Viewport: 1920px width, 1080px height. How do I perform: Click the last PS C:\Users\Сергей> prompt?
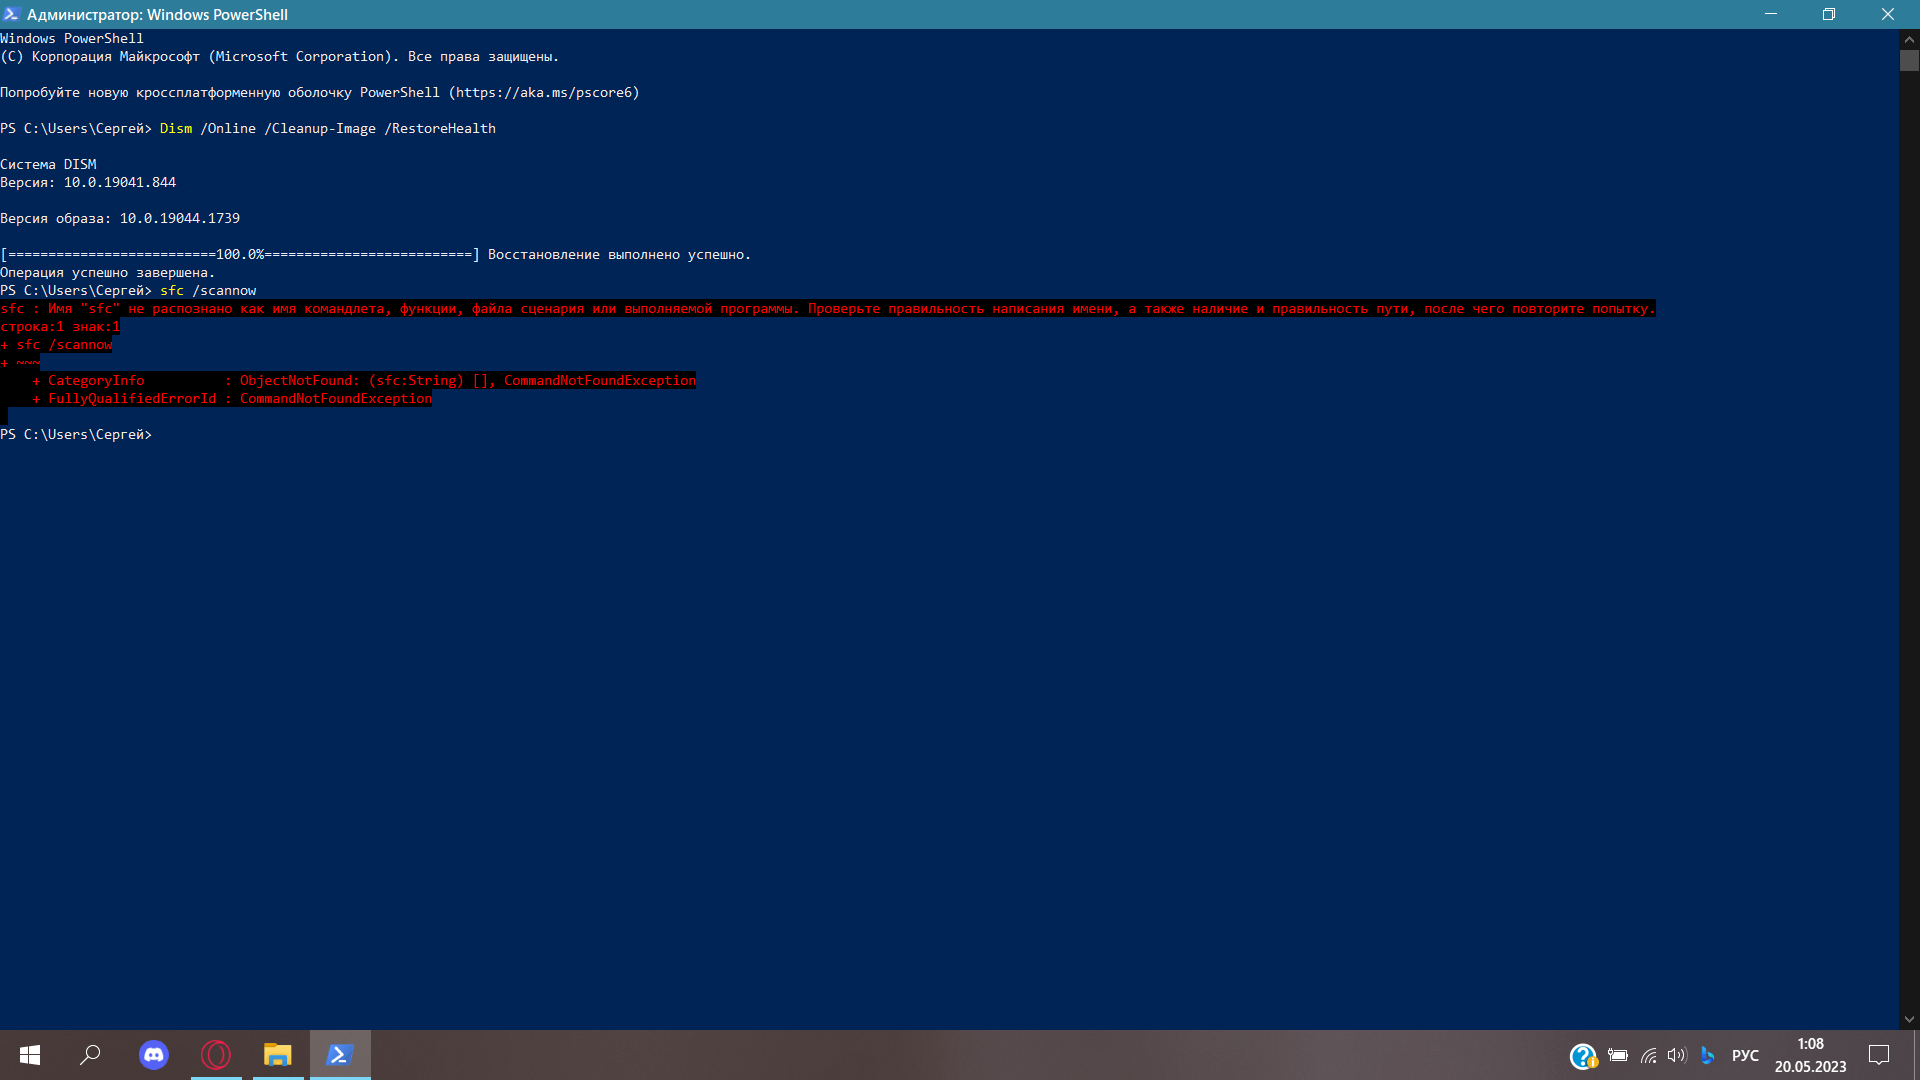click(x=76, y=435)
